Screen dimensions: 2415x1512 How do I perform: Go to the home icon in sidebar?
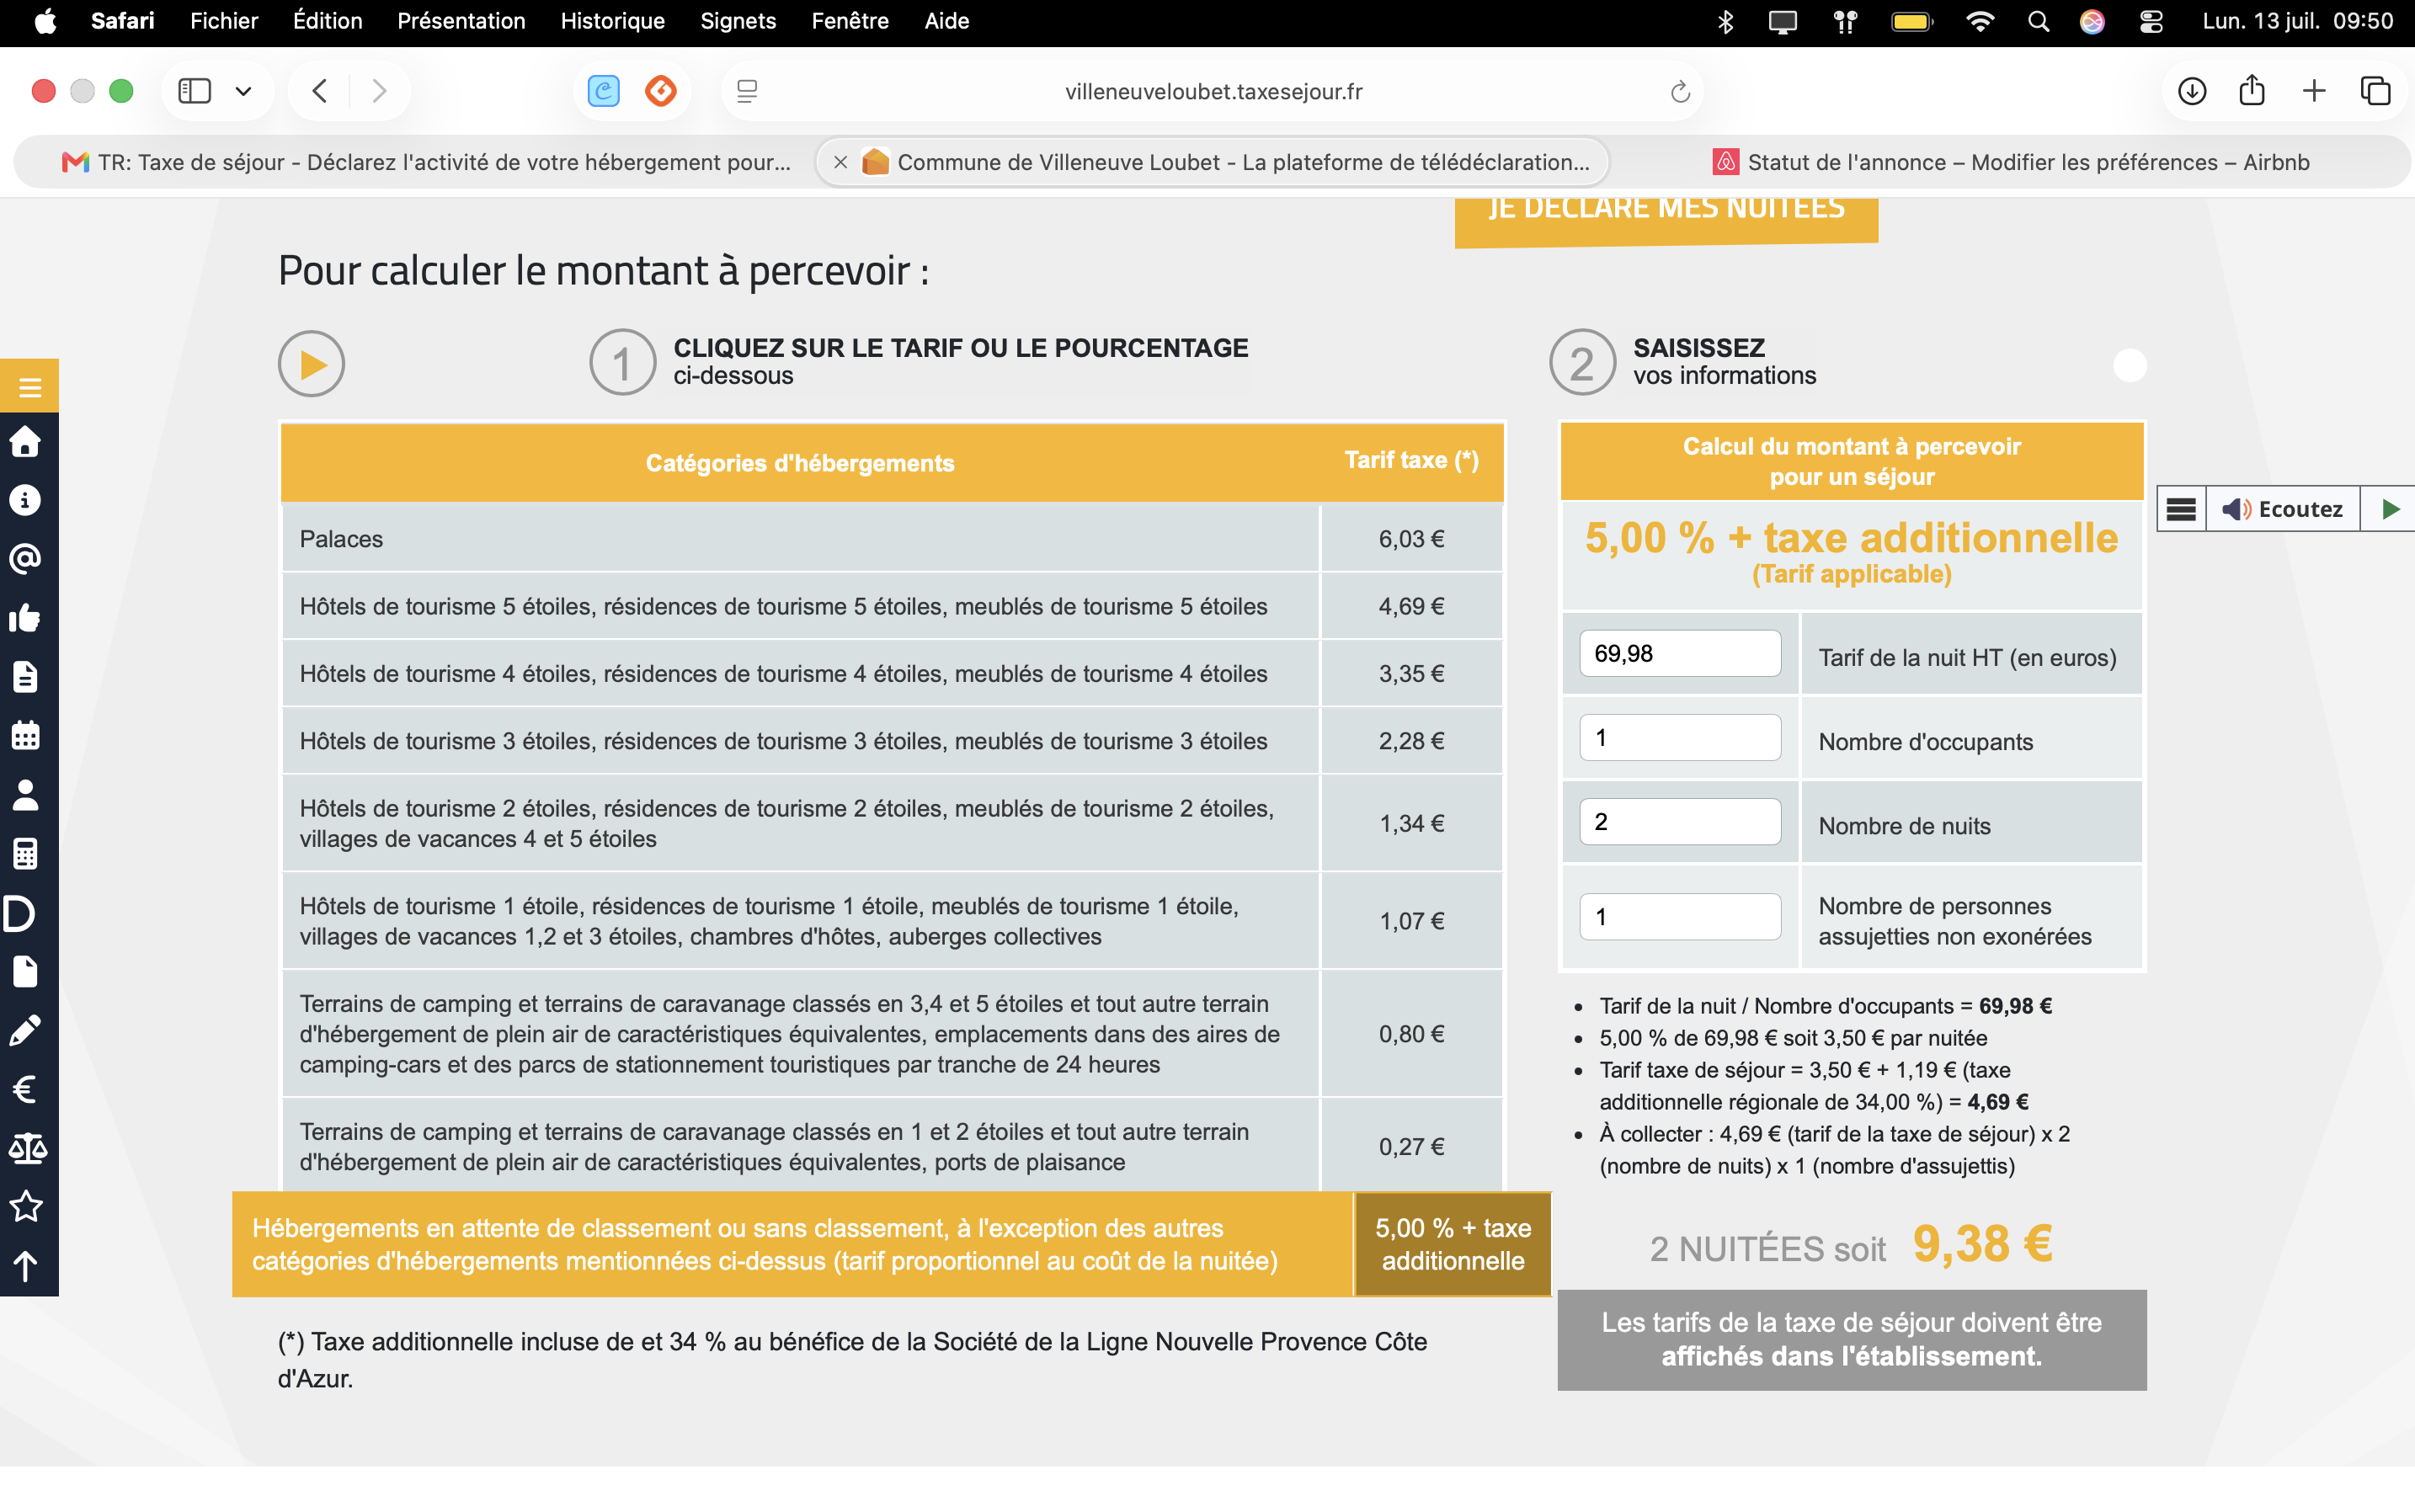[25, 441]
